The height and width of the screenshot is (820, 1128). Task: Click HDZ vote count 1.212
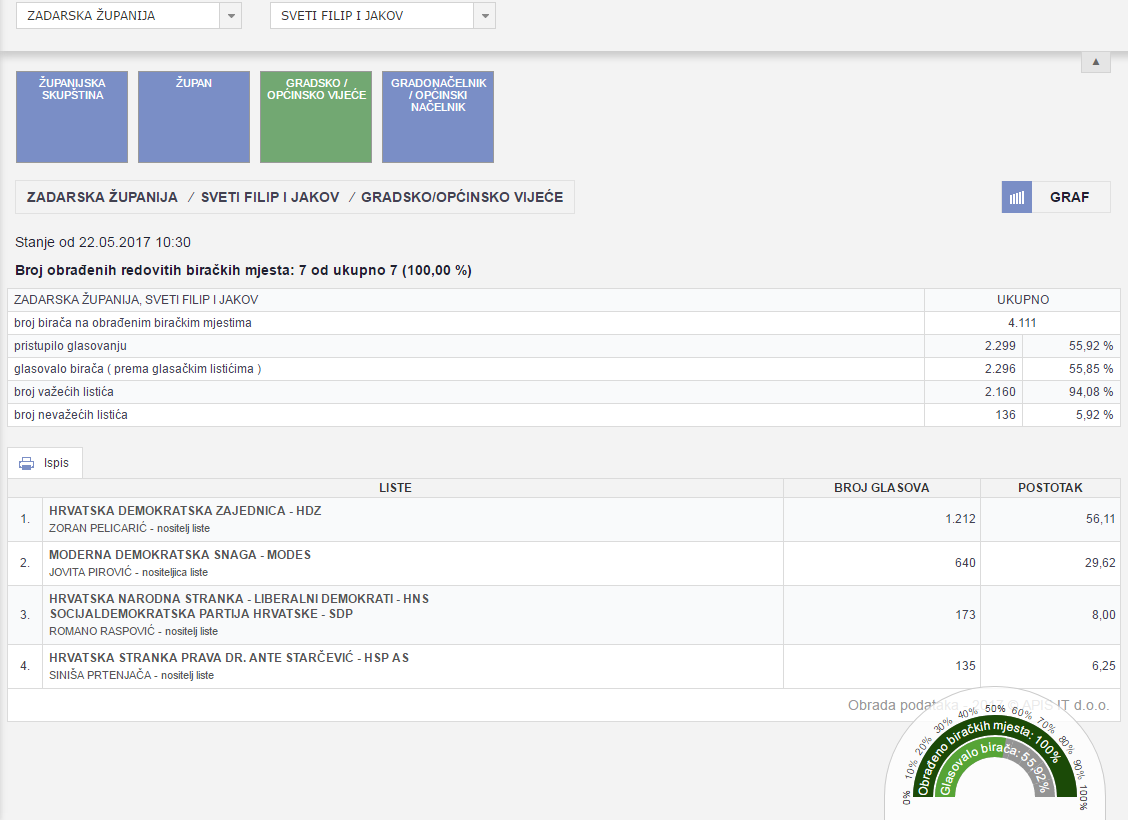coord(960,519)
